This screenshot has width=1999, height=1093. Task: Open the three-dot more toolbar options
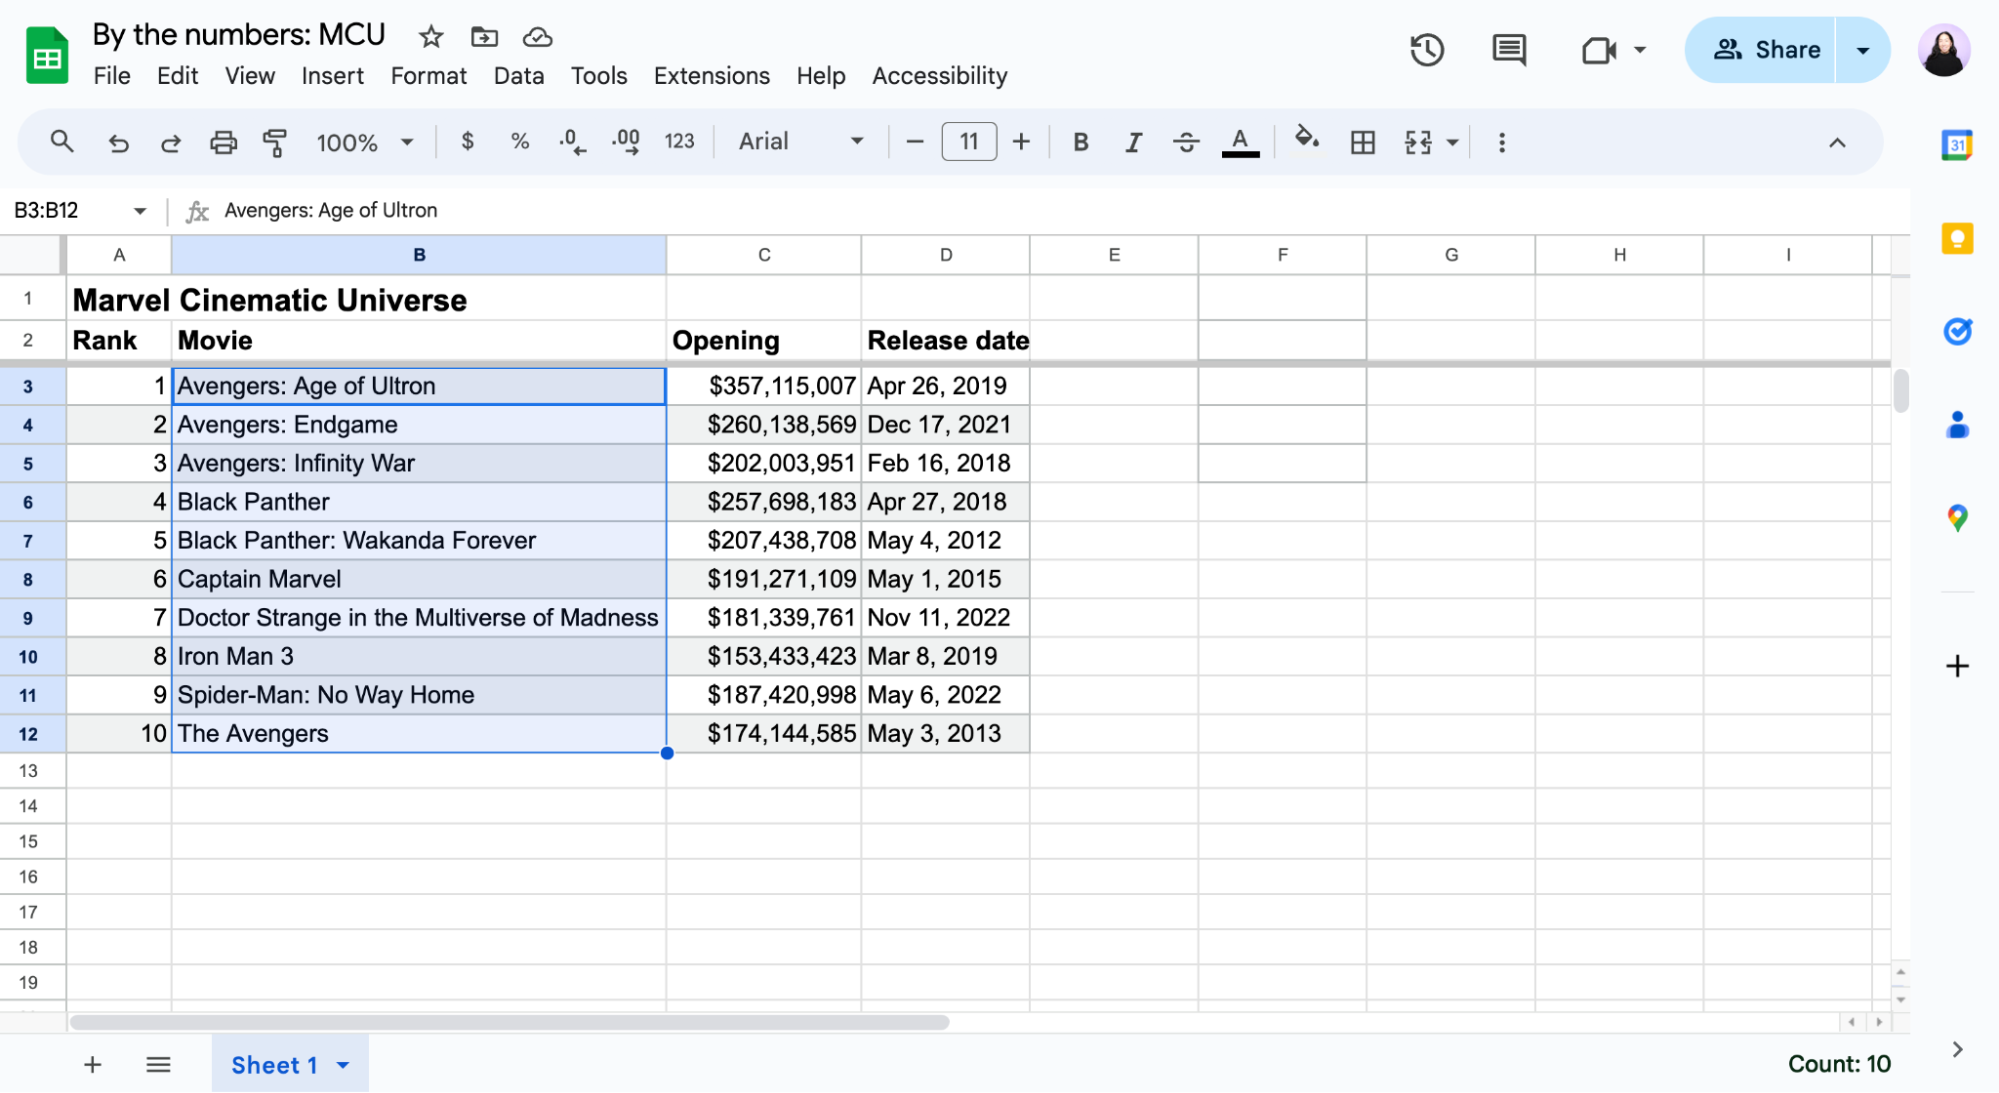pos(1501,142)
